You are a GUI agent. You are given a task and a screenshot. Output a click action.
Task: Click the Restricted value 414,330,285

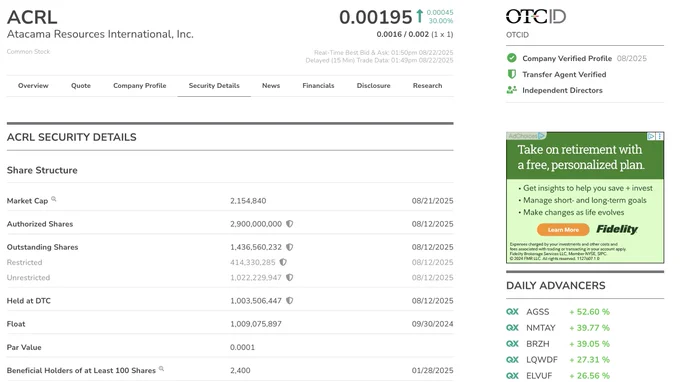click(x=253, y=262)
